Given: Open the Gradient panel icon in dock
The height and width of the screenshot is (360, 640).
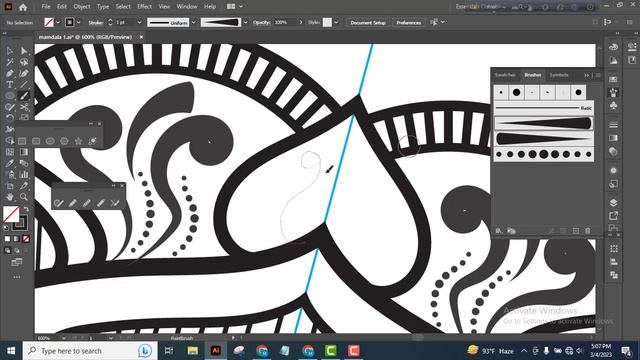Looking at the screenshot, I should click(613, 138).
